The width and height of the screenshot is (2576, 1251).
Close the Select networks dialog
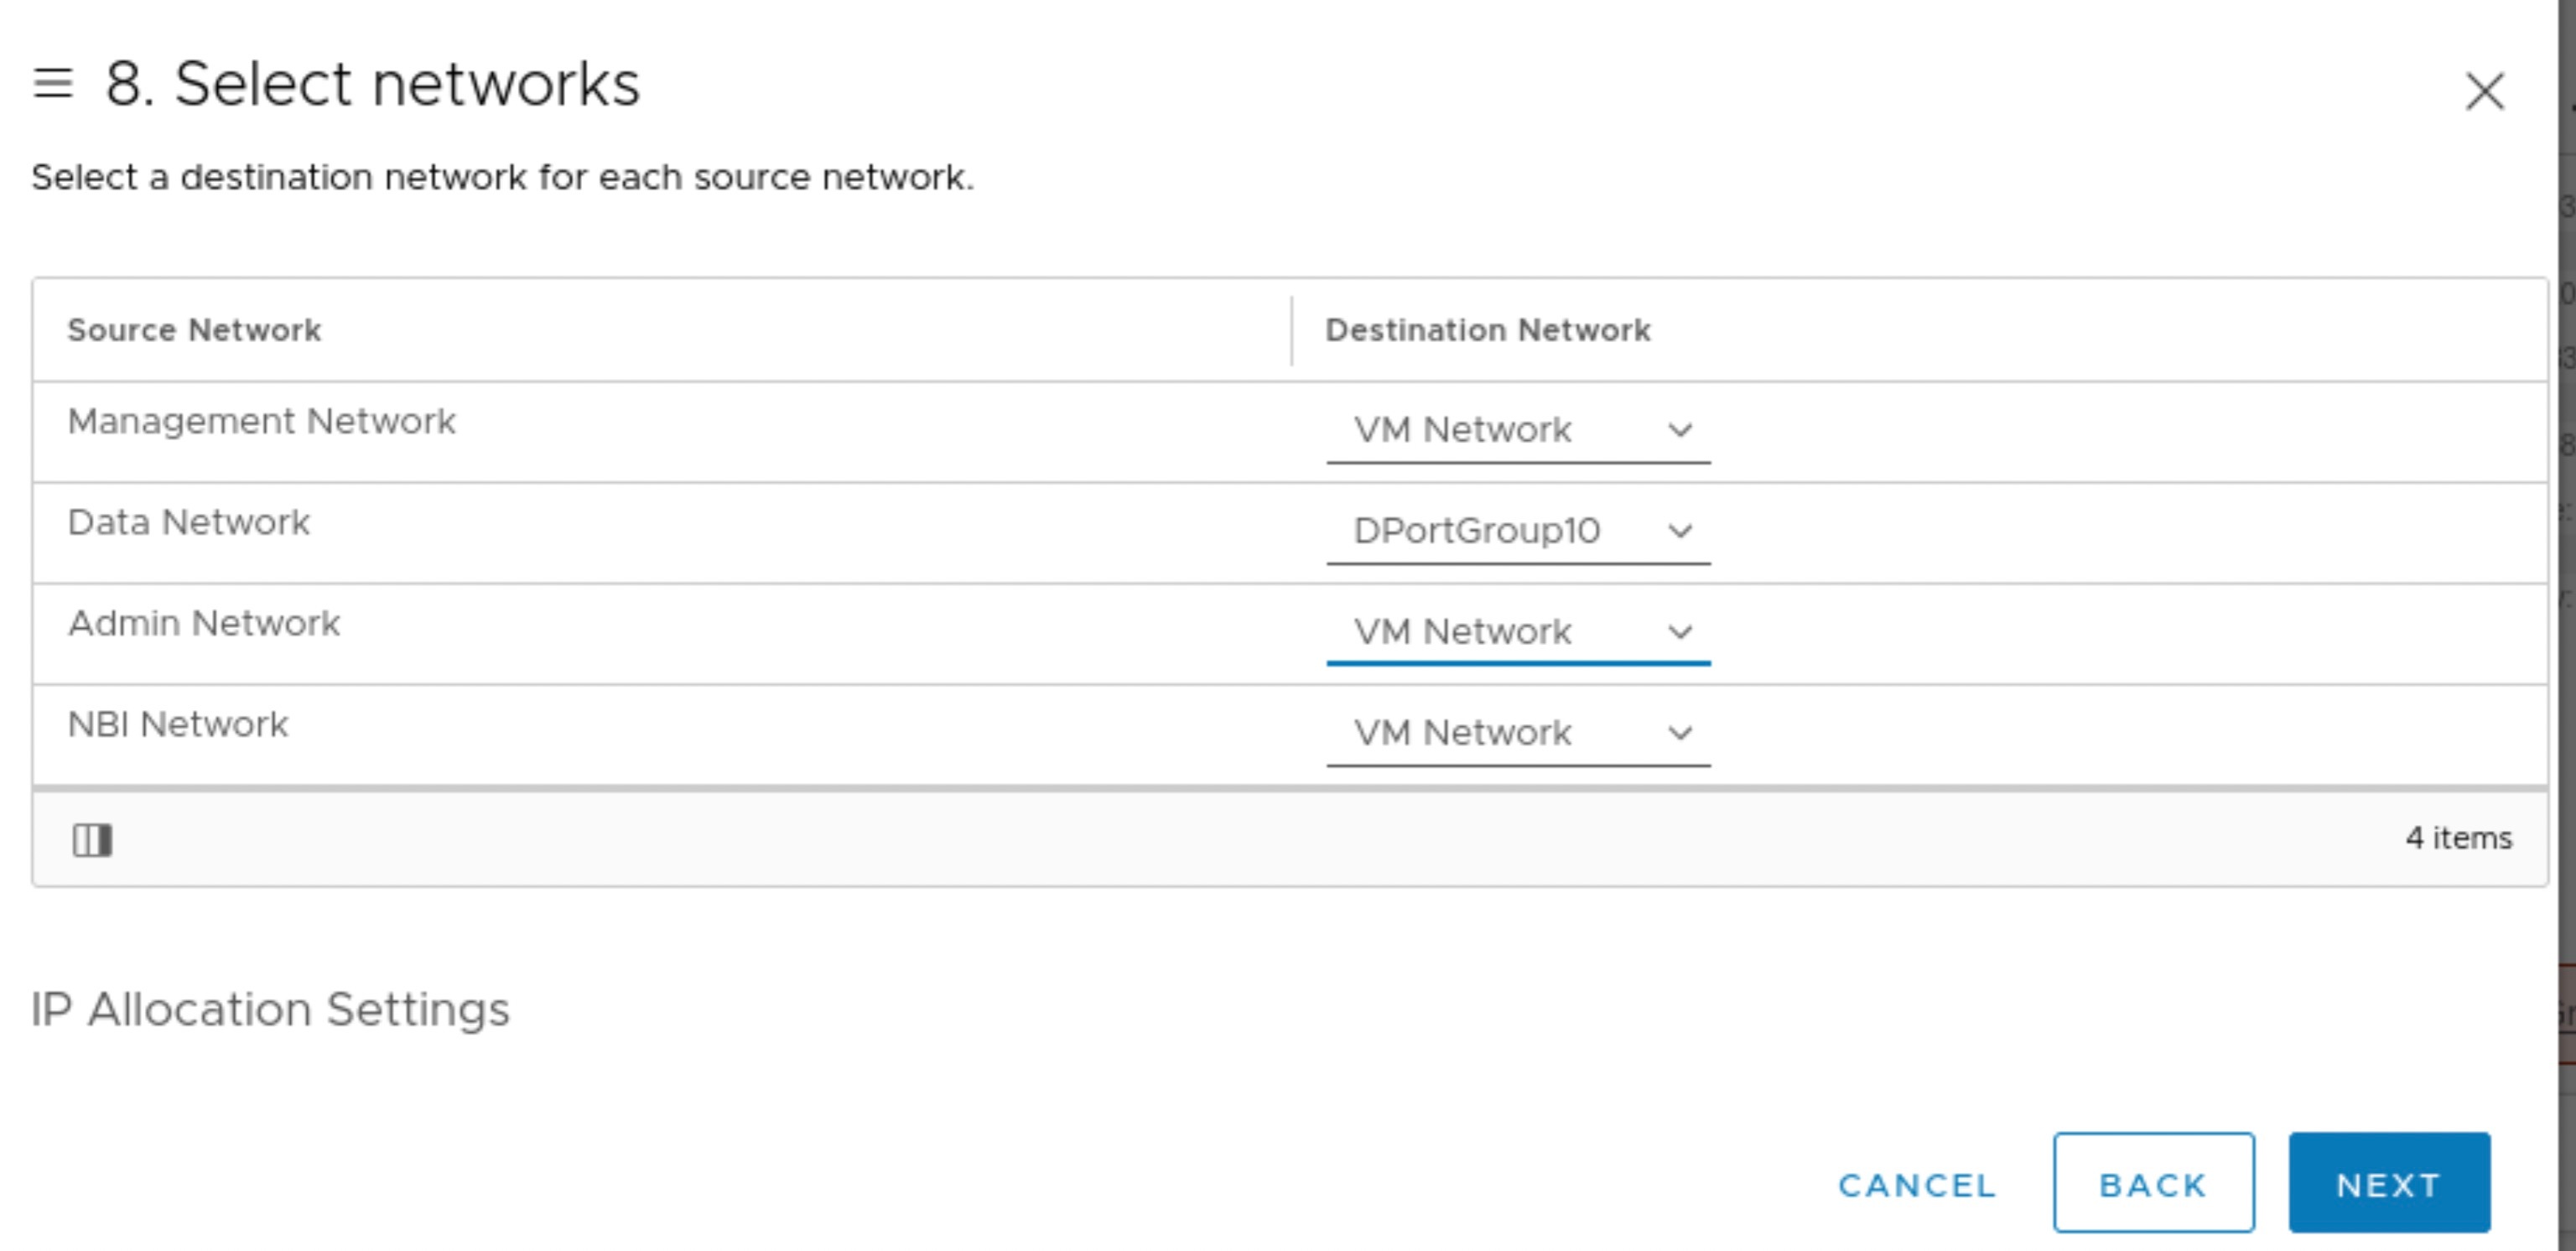(2487, 92)
